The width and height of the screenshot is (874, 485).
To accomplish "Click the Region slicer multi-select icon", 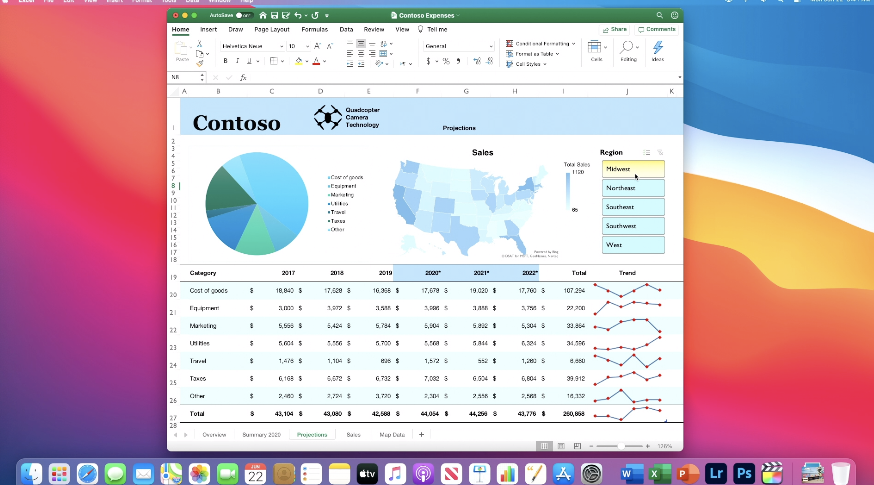I will (647, 152).
